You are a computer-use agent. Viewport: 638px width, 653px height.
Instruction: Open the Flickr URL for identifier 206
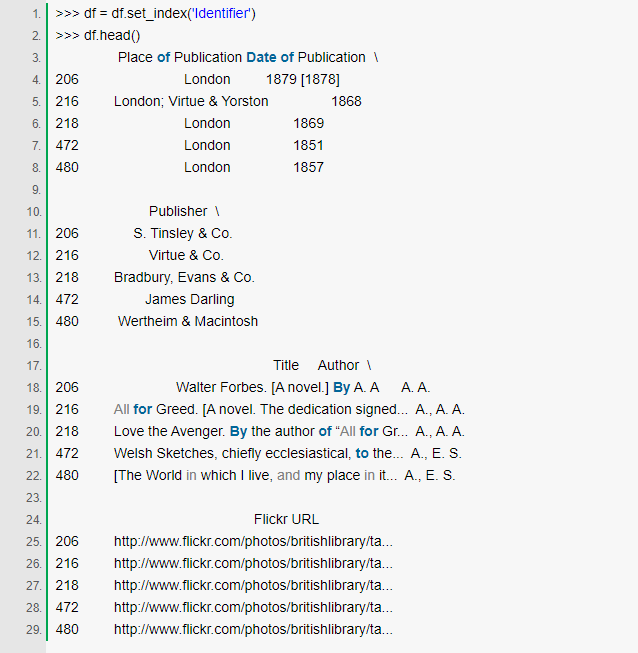tap(253, 541)
